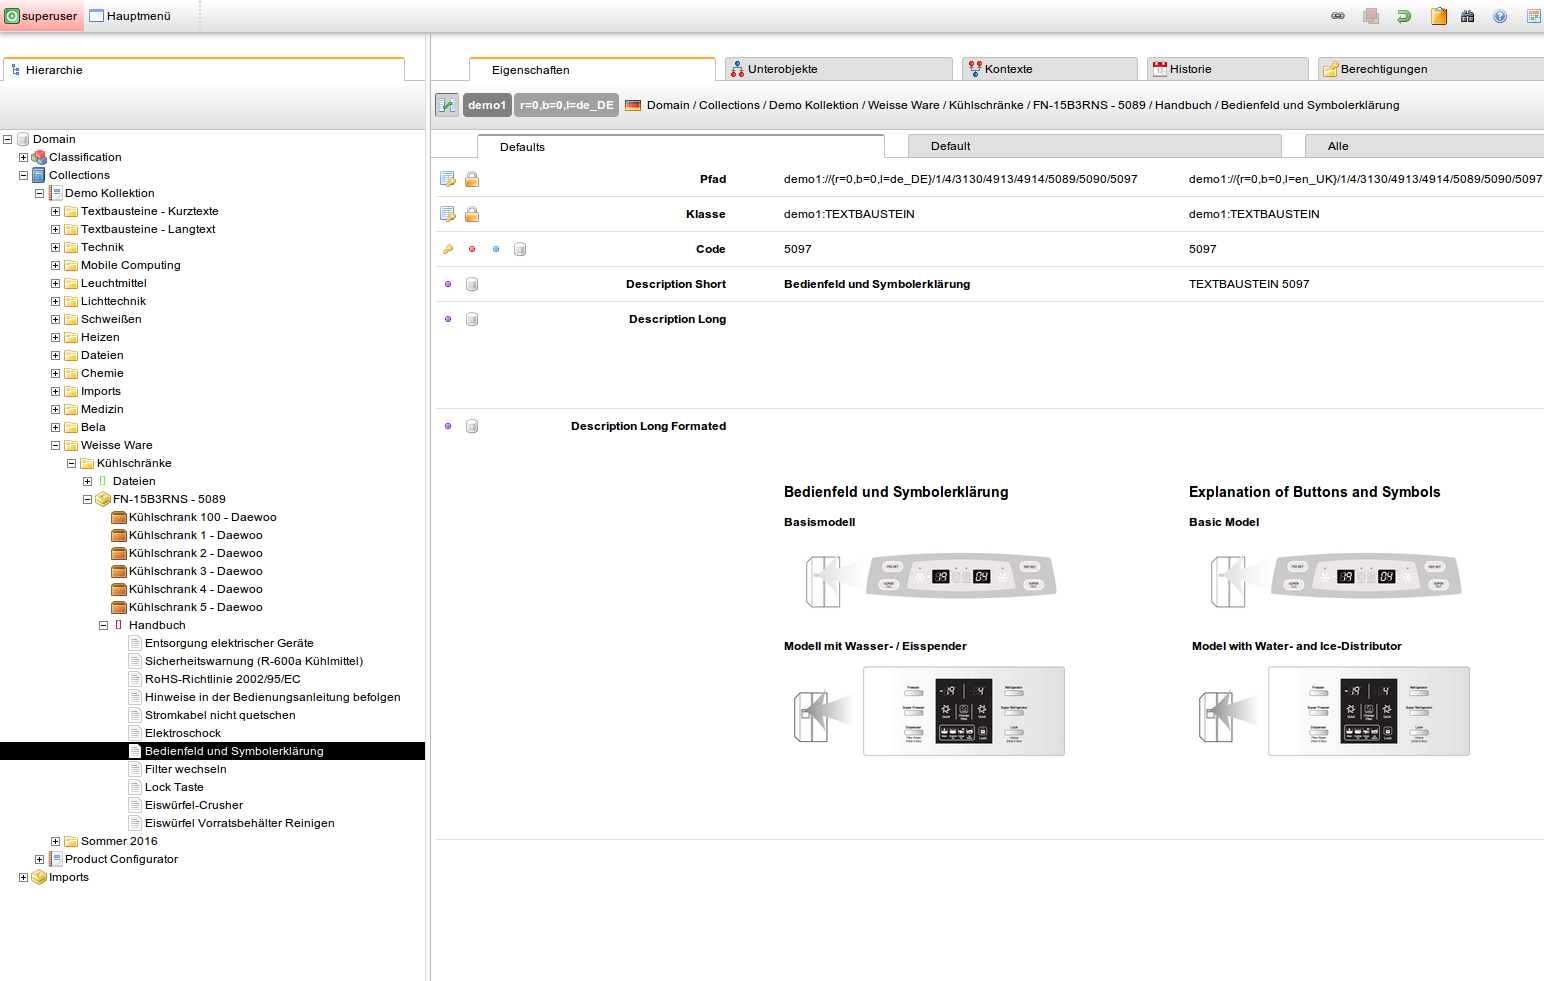Toggle the purple dot beside Description Short
The width and height of the screenshot is (1544, 981).
coord(448,284)
